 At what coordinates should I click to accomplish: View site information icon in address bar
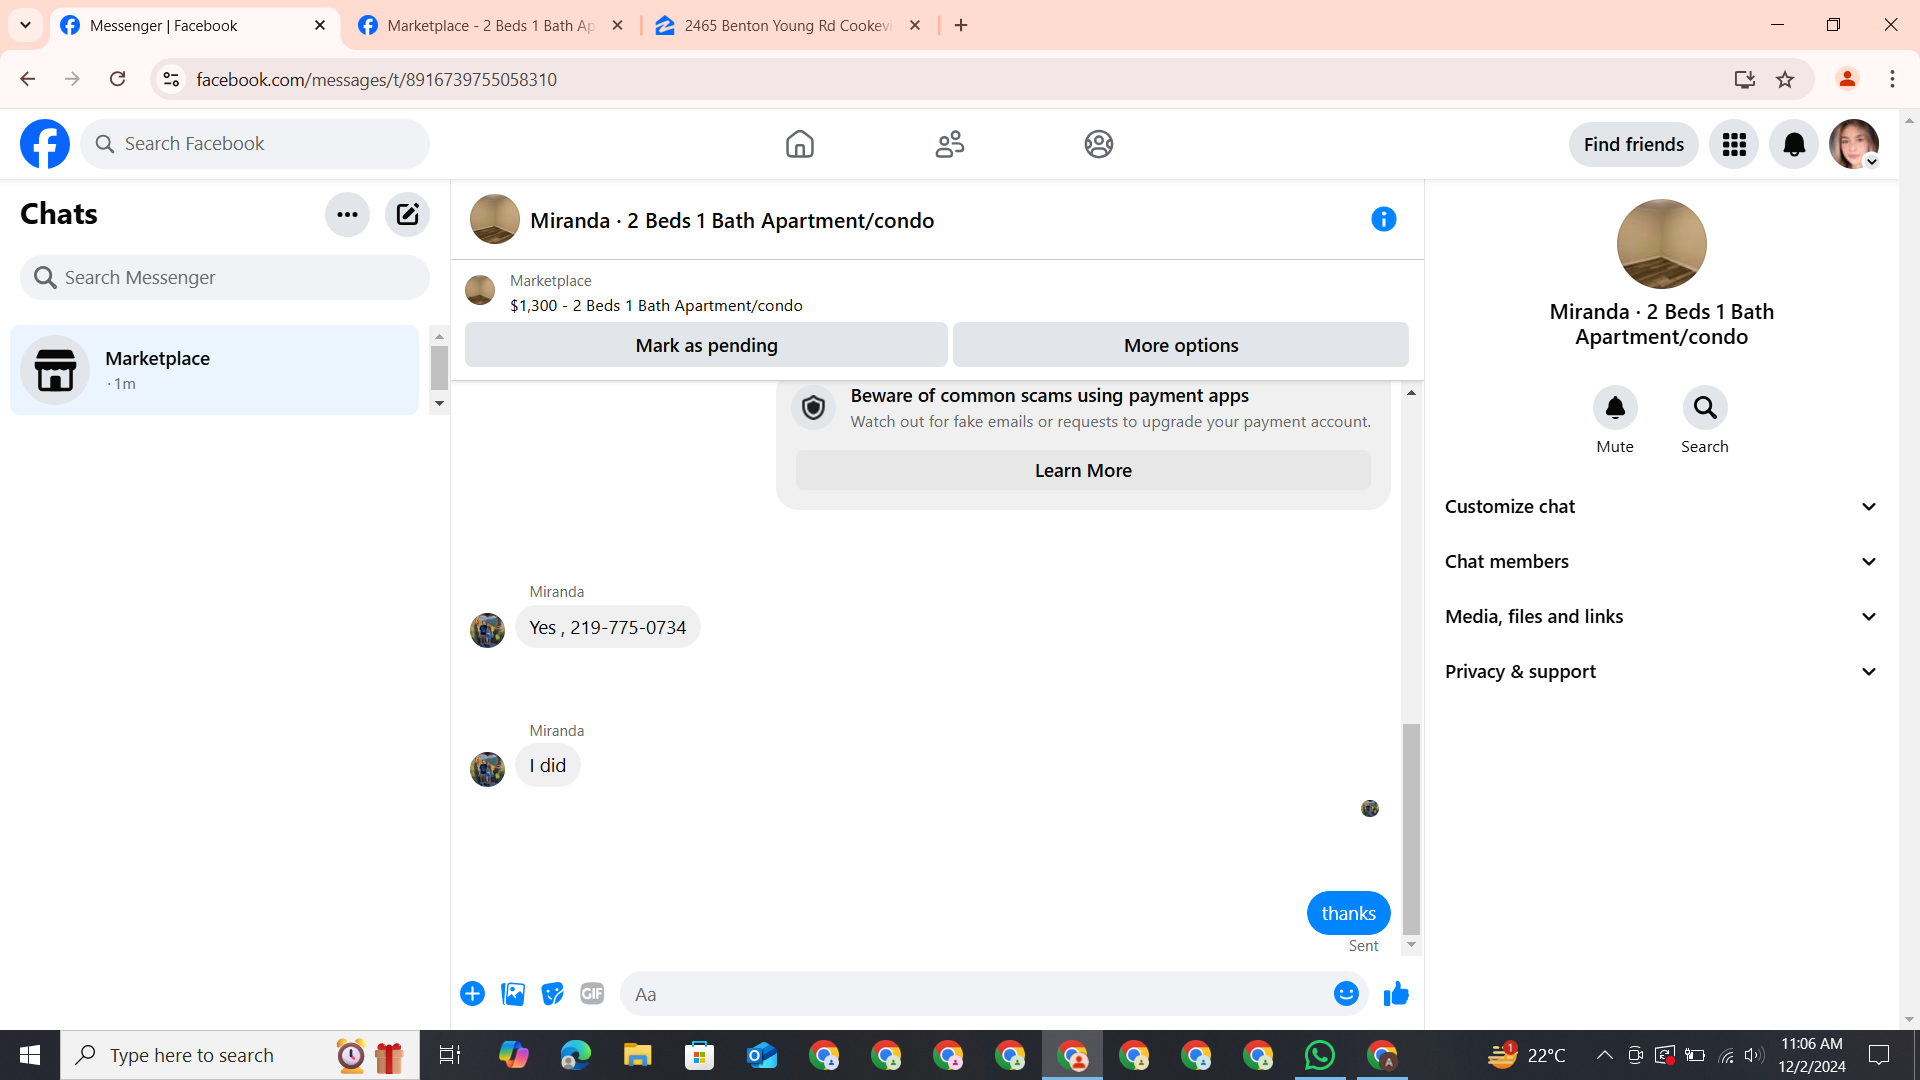pyautogui.click(x=171, y=80)
